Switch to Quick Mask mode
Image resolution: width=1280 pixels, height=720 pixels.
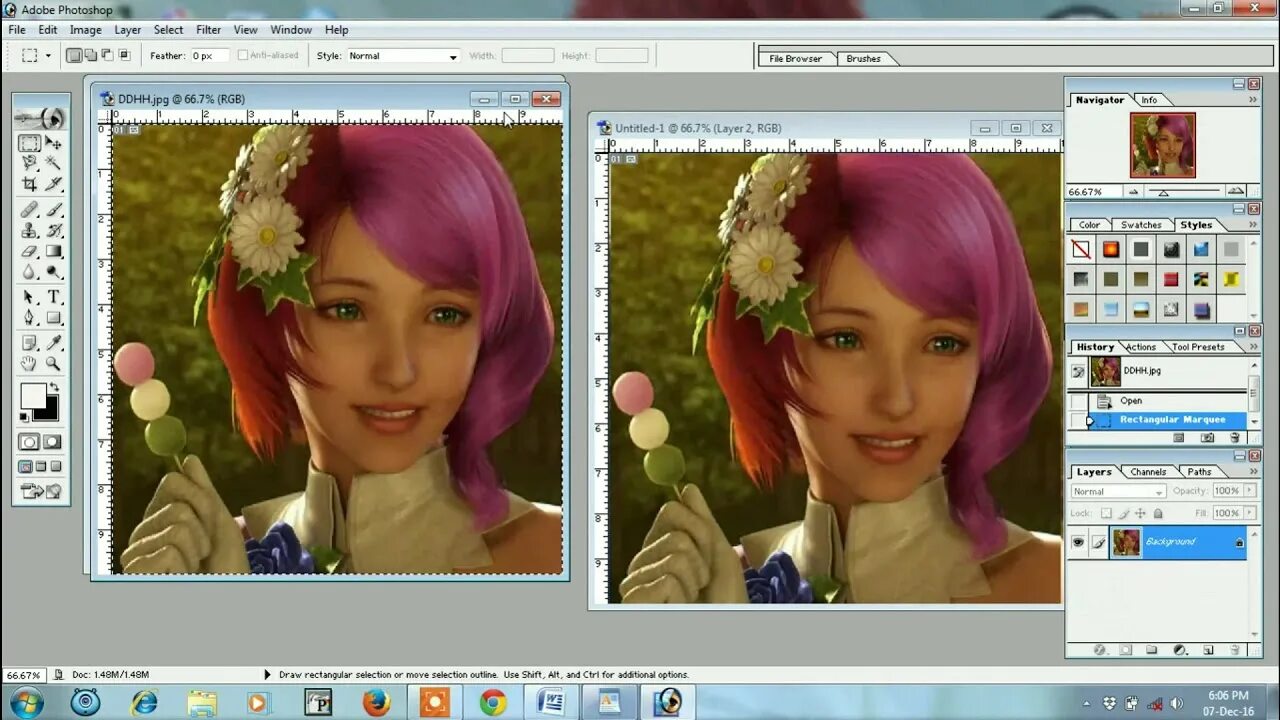click(x=53, y=441)
